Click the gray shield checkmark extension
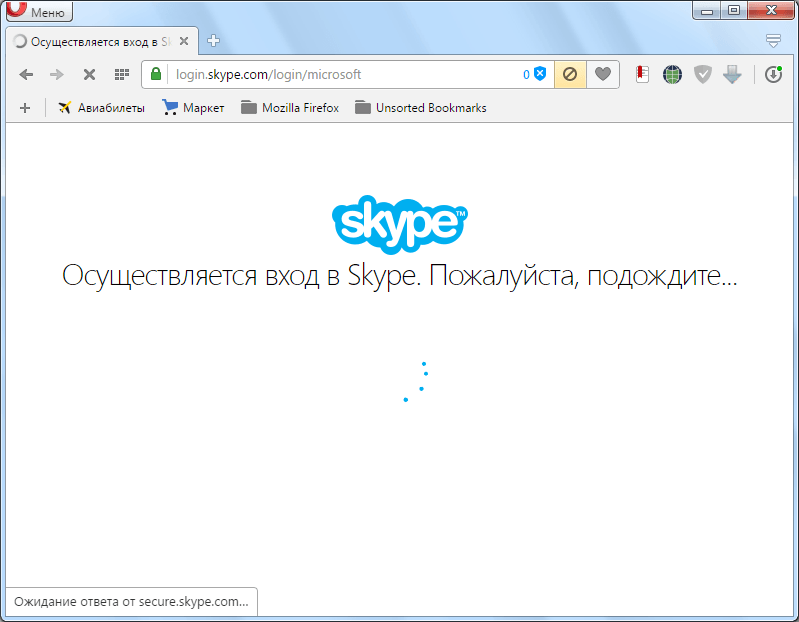The height and width of the screenshot is (622, 799). (x=702, y=74)
